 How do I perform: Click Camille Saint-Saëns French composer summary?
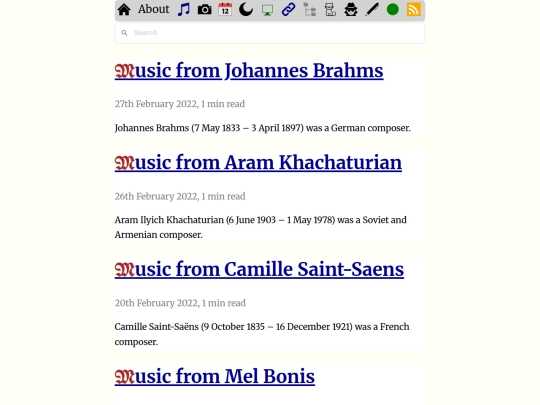click(262, 334)
